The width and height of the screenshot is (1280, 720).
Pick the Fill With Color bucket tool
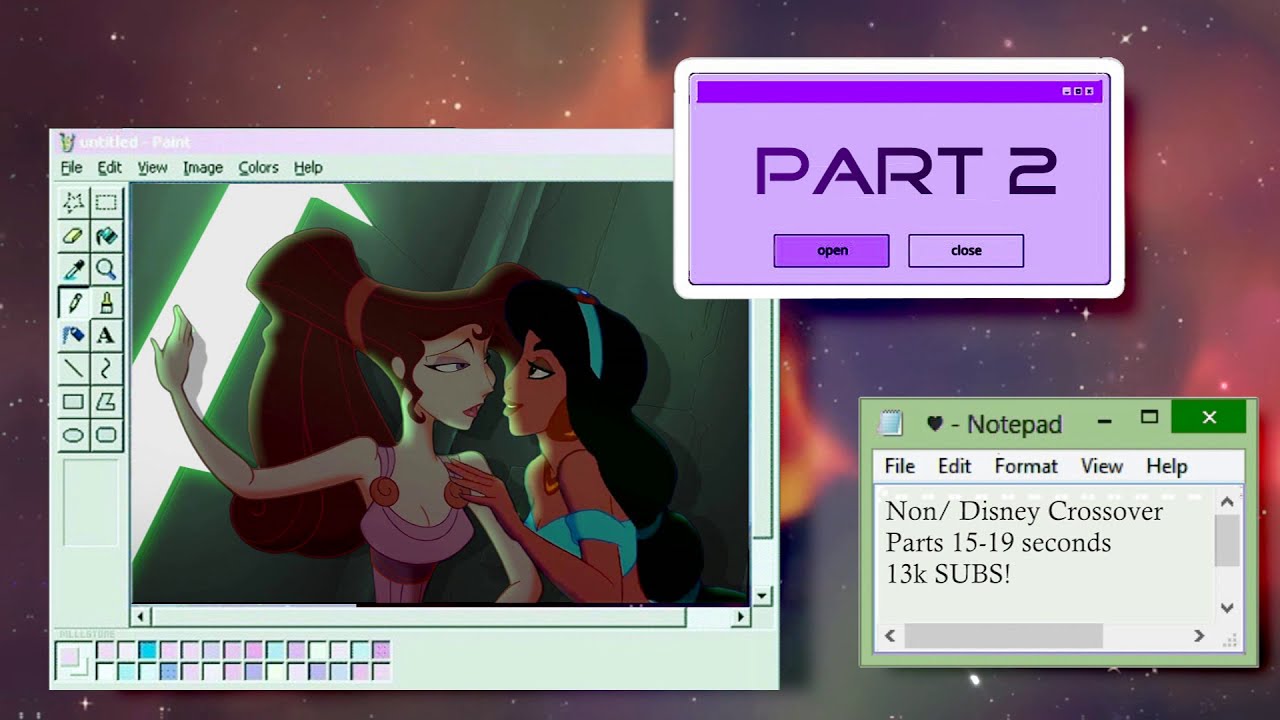point(106,236)
